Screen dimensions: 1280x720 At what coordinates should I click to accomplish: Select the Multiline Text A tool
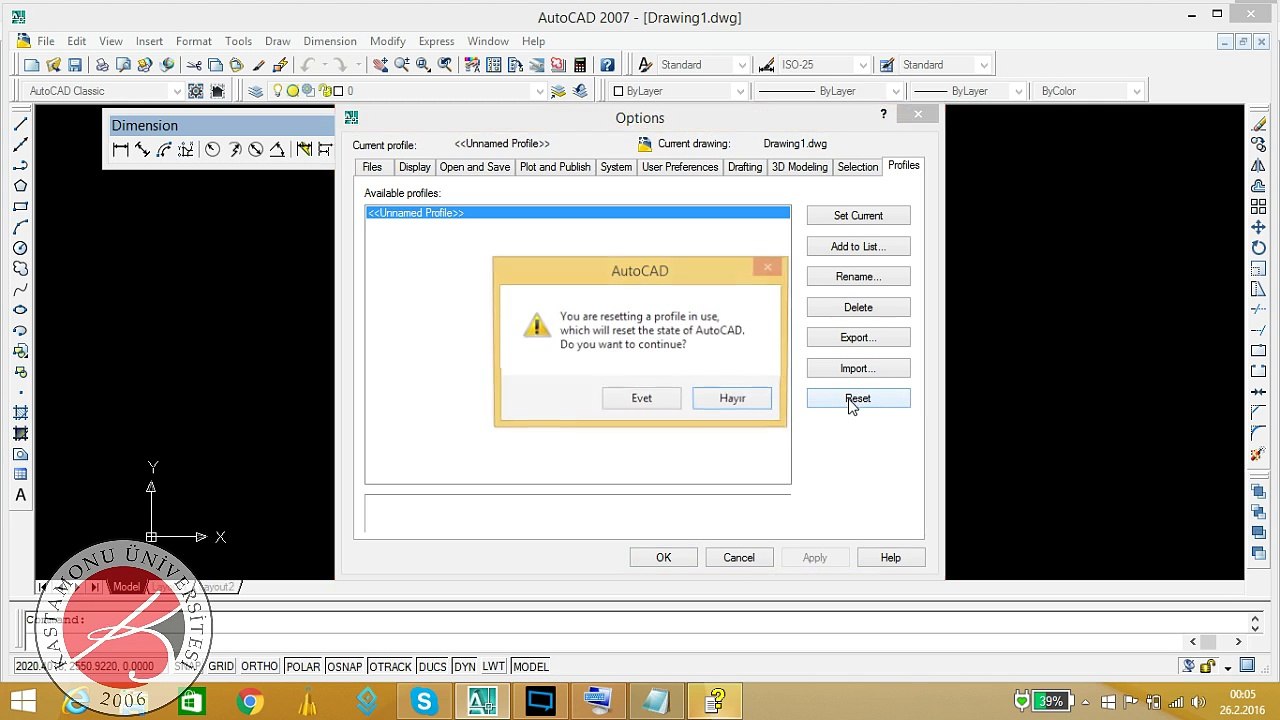tap(20, 495)
